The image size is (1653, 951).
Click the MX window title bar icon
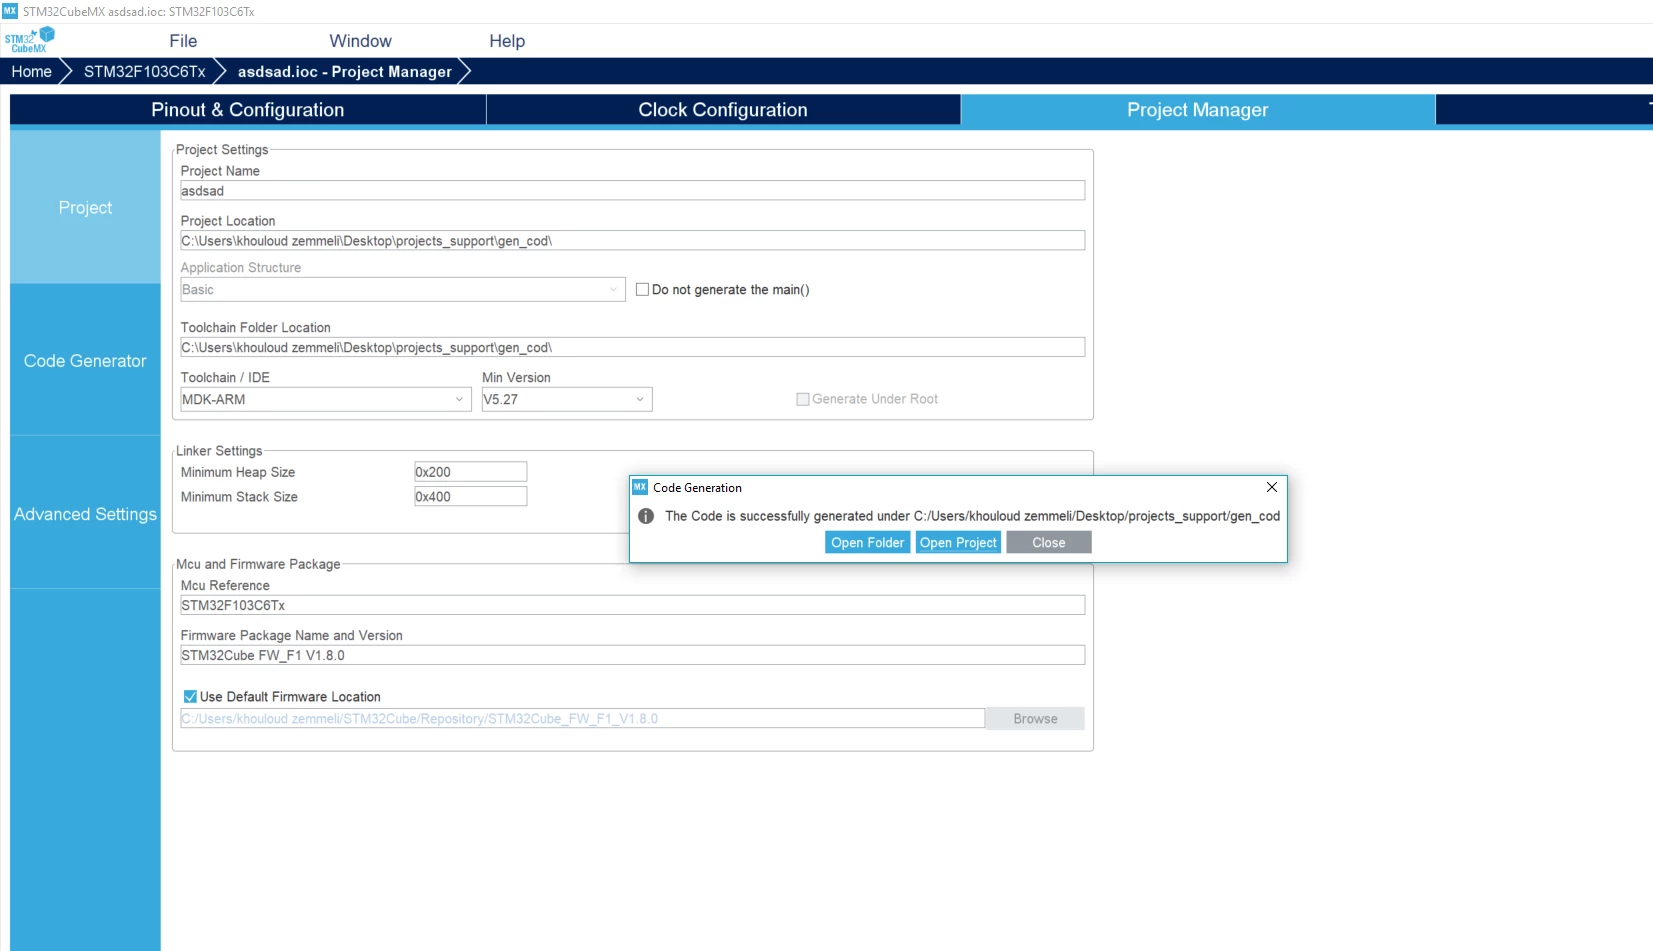click(x=10, y=11)
